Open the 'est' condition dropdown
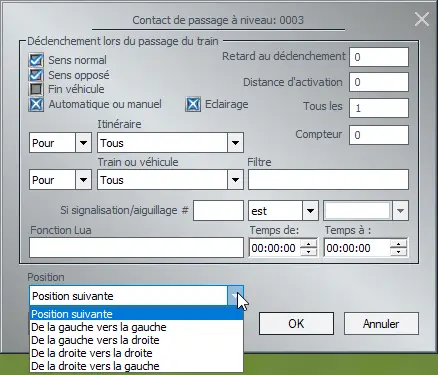438x375 pixels. pos(310,211)
